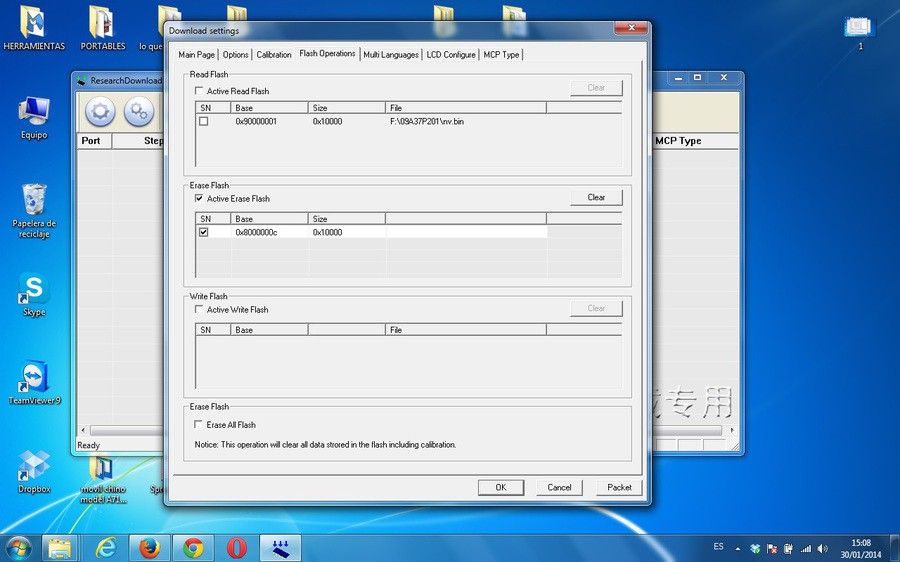900x562 pixels.
Task: Select the desktop icon labeled 1
Action: tap(860, 33)
